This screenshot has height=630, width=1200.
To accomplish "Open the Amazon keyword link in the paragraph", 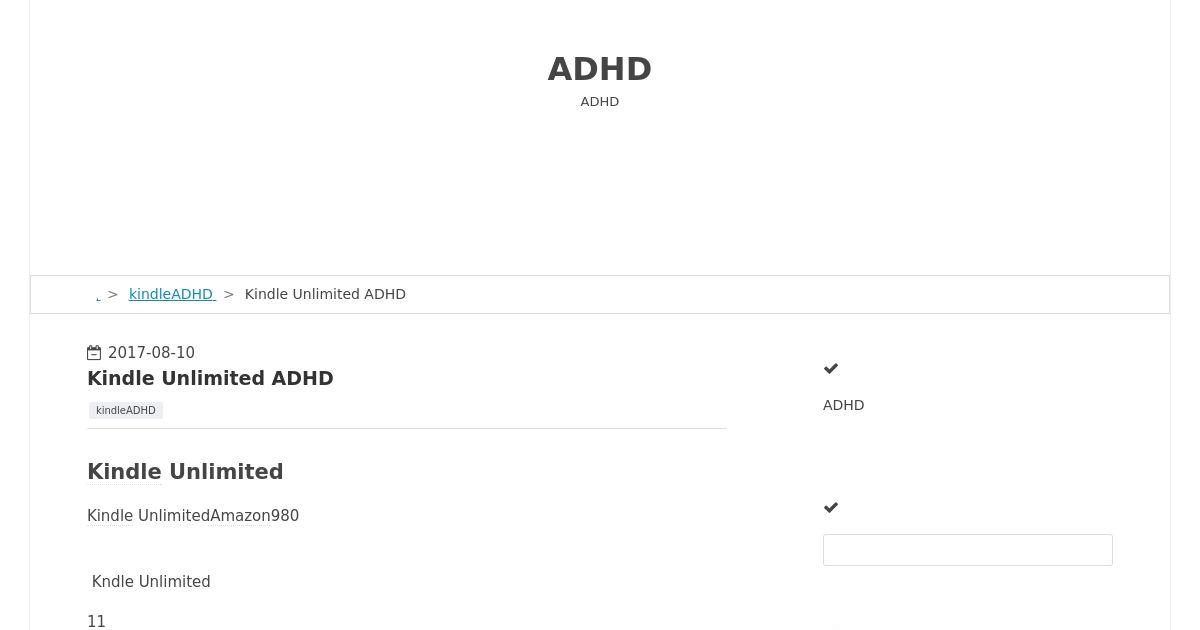I will [x=240, y=516].
